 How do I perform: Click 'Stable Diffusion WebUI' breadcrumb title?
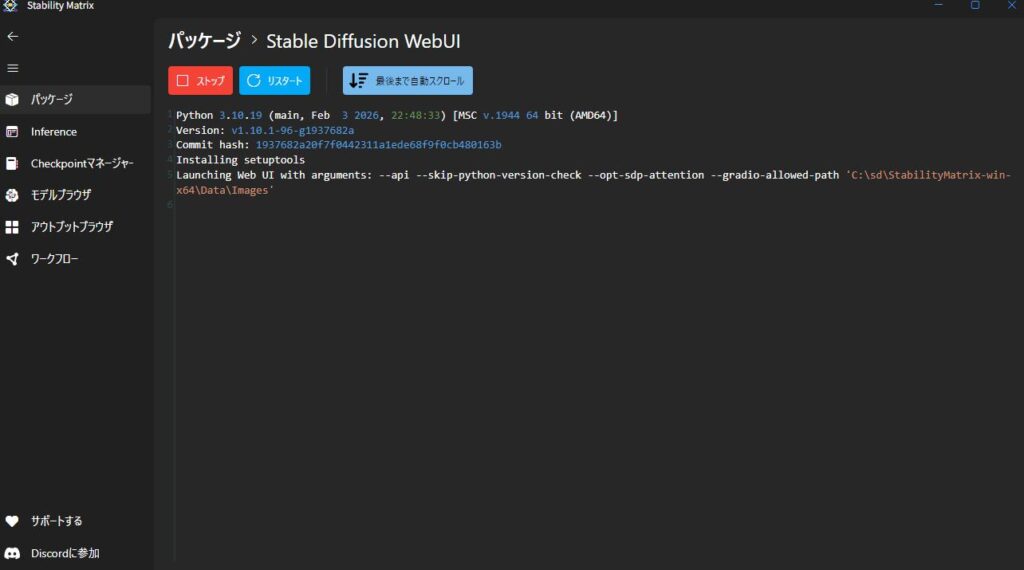point(363,41)
